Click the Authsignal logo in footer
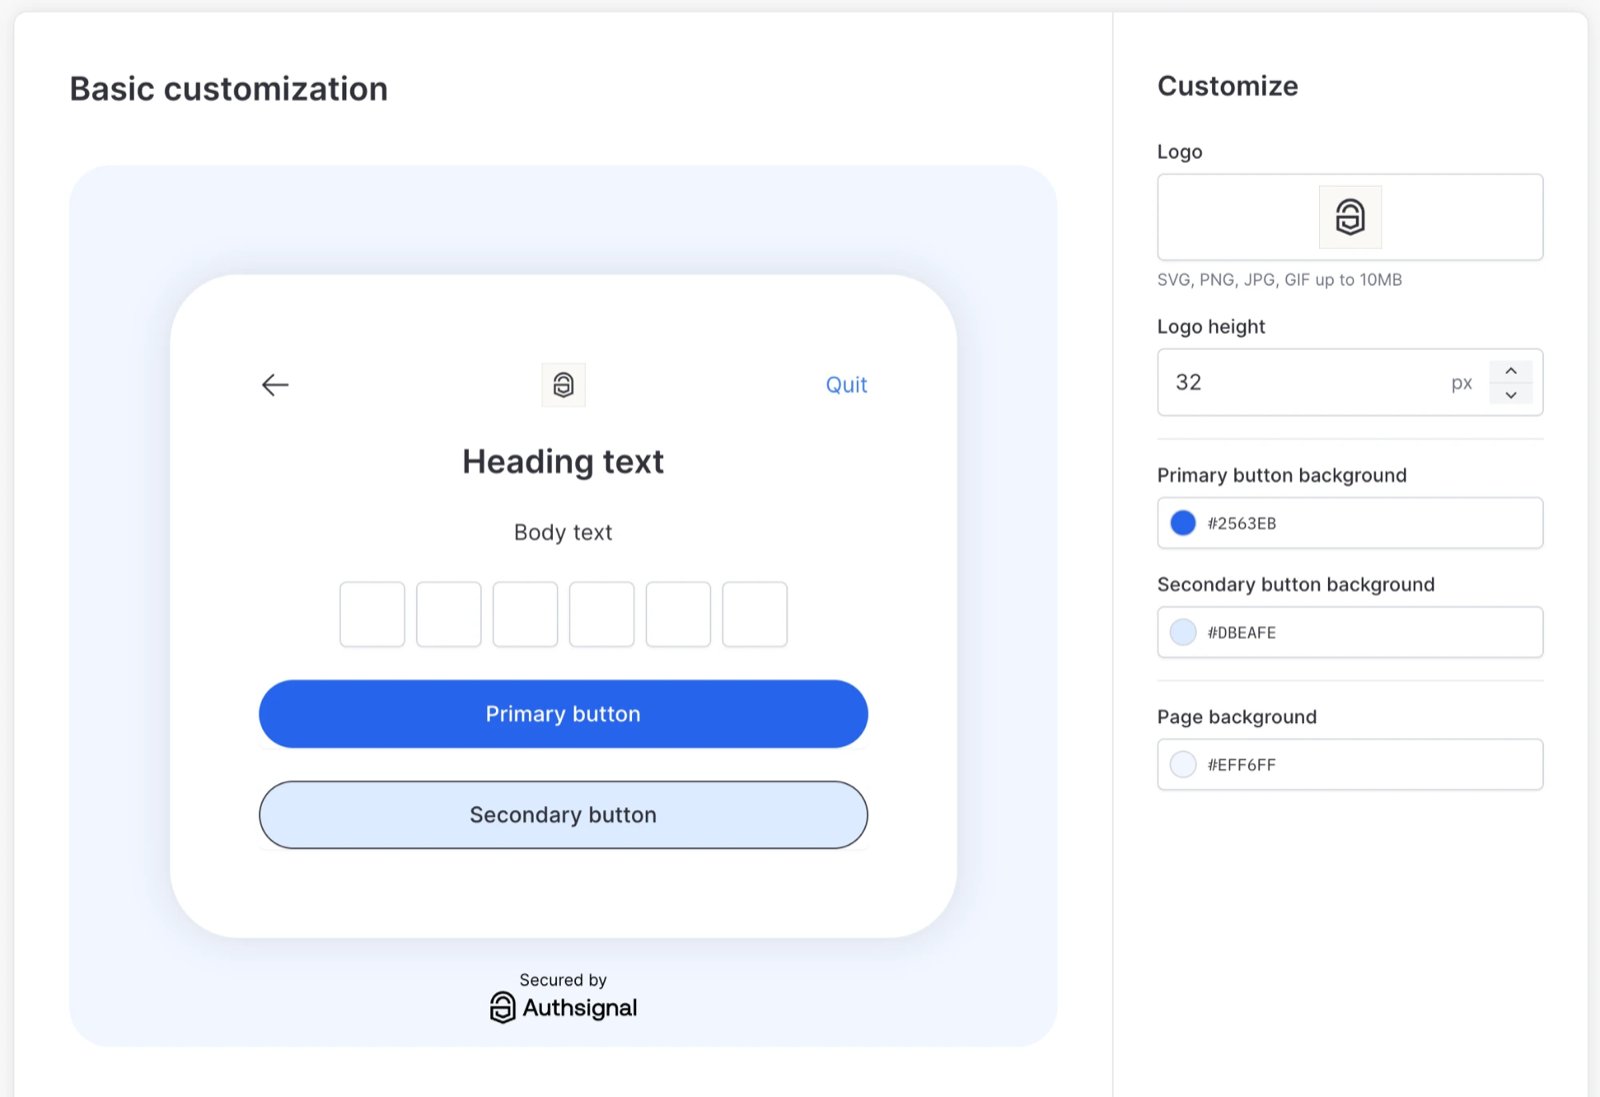Screen dimensions: 1600x1097 pos(563,1007)
